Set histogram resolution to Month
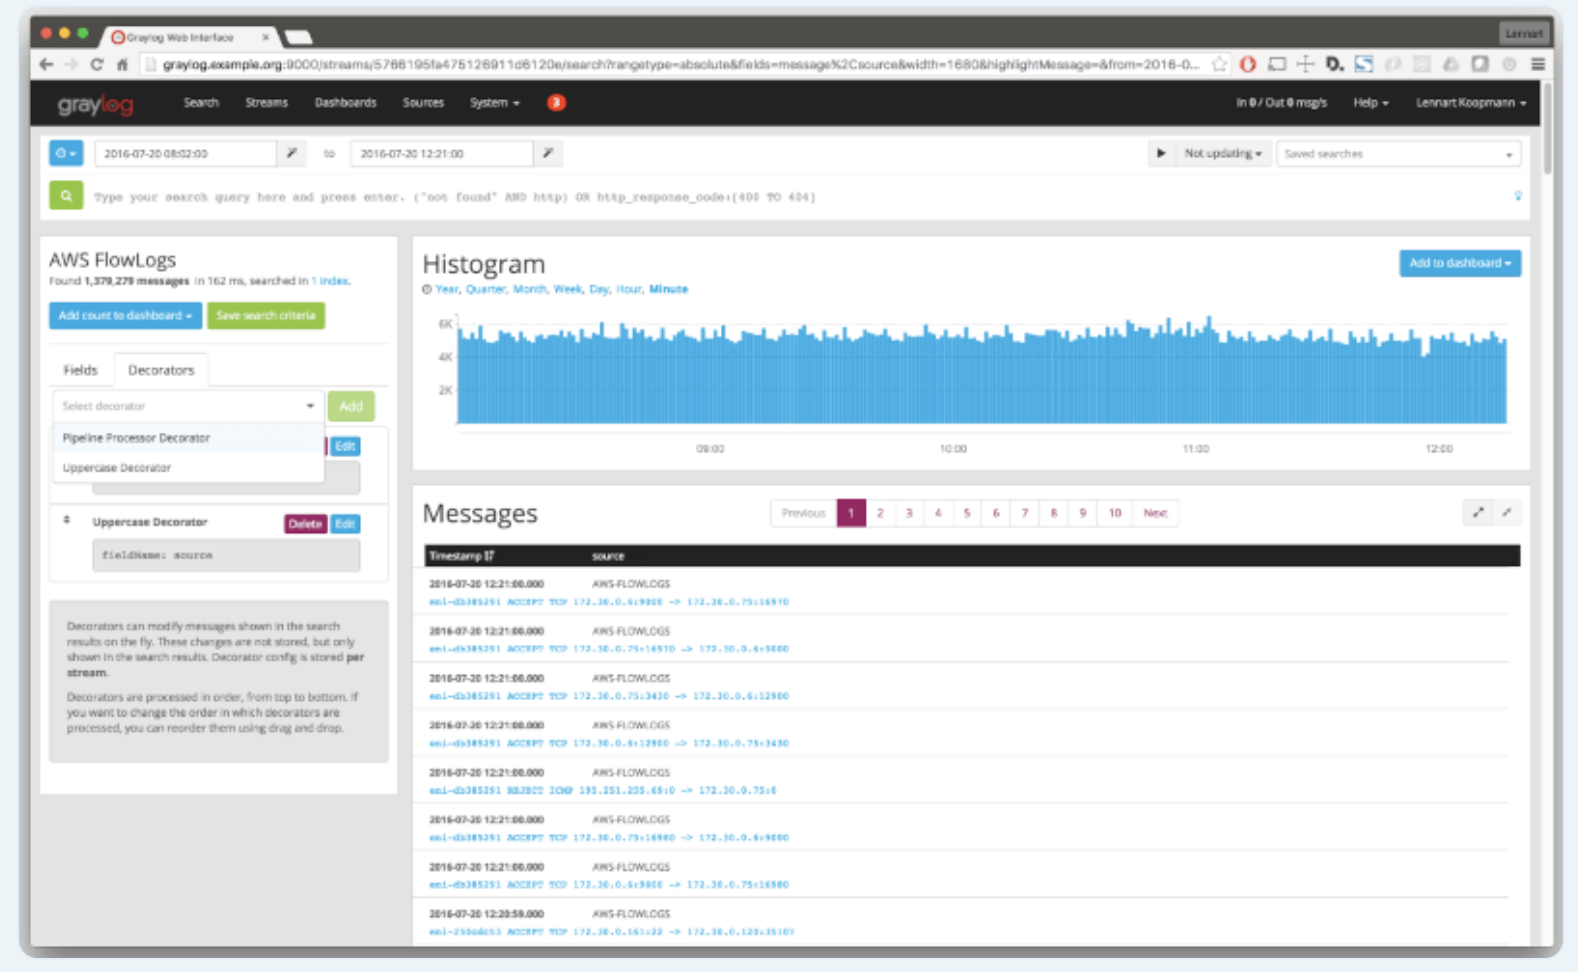The width and height of the screenshot is (1578, 972). pyautogui.click(x=530, y=289)
